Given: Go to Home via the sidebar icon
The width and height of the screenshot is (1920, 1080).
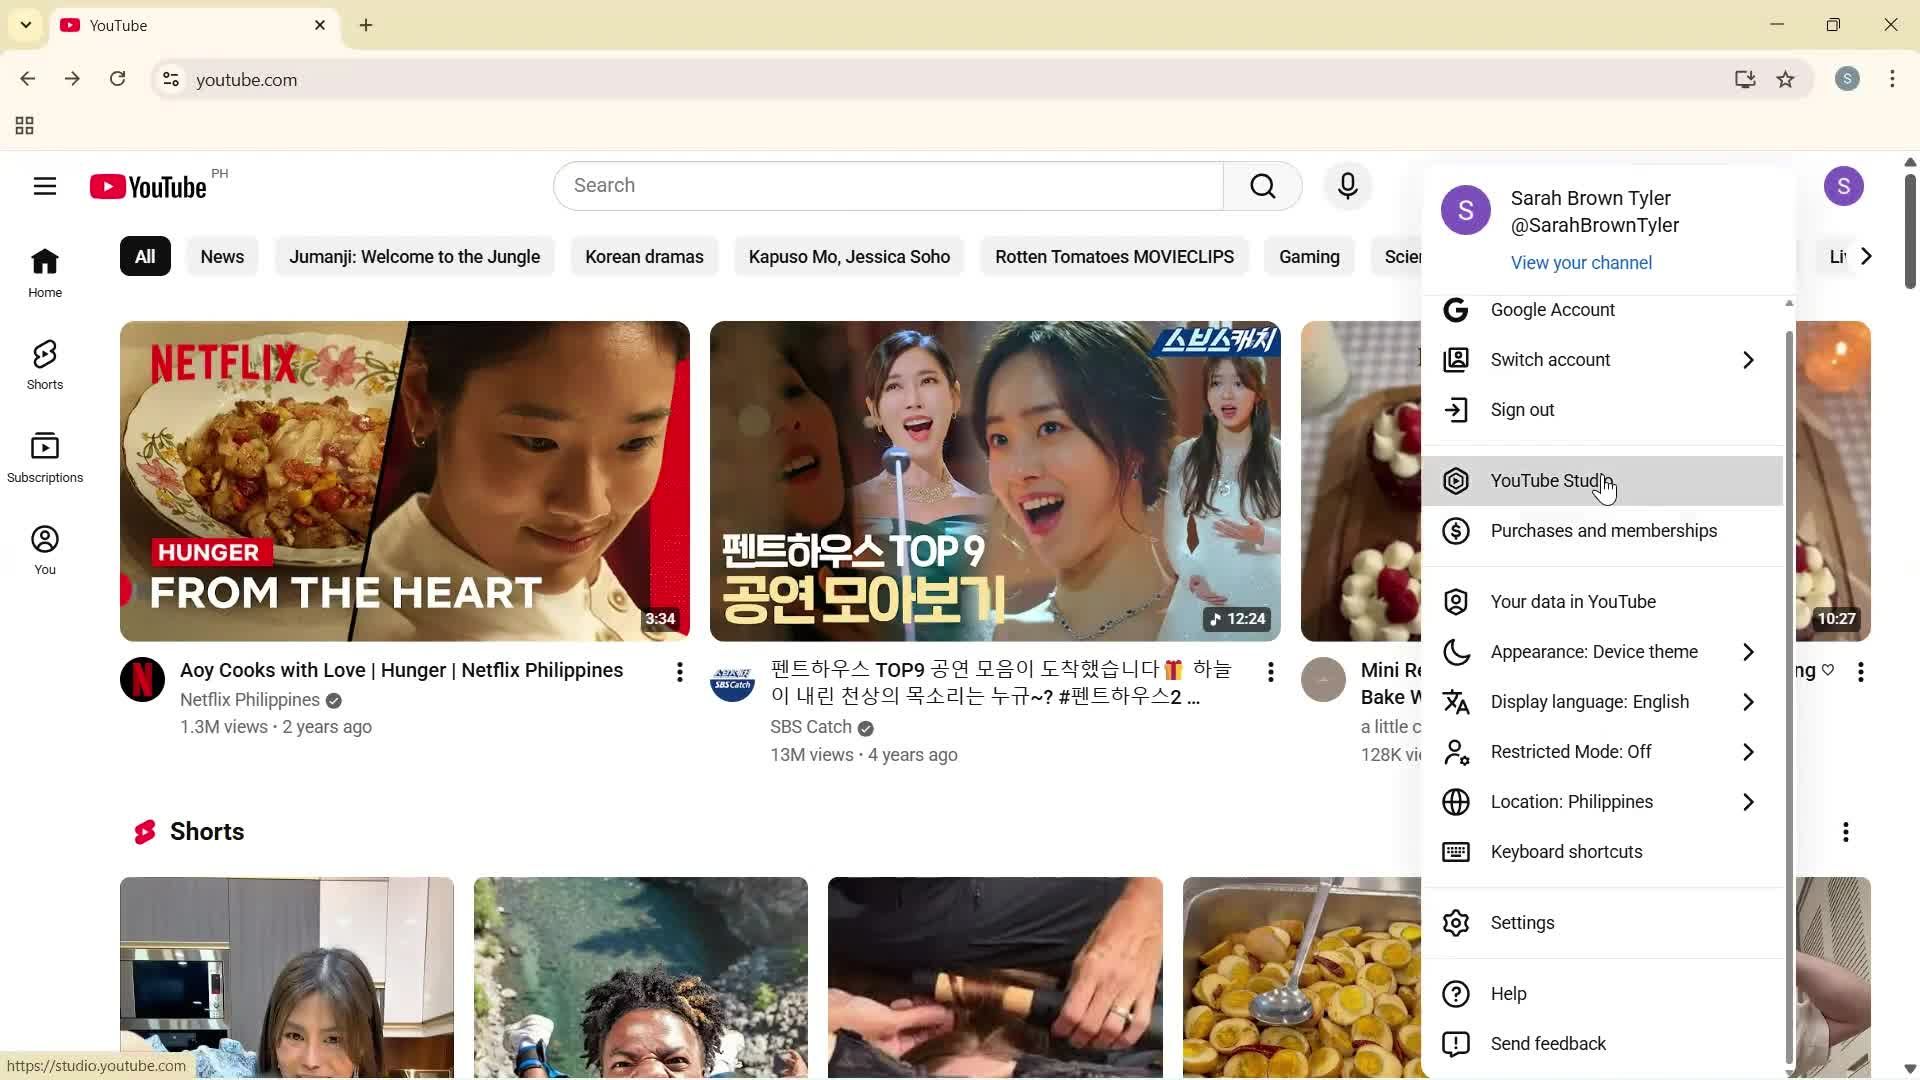Looking at the screenshot, I should pos(44,270).
